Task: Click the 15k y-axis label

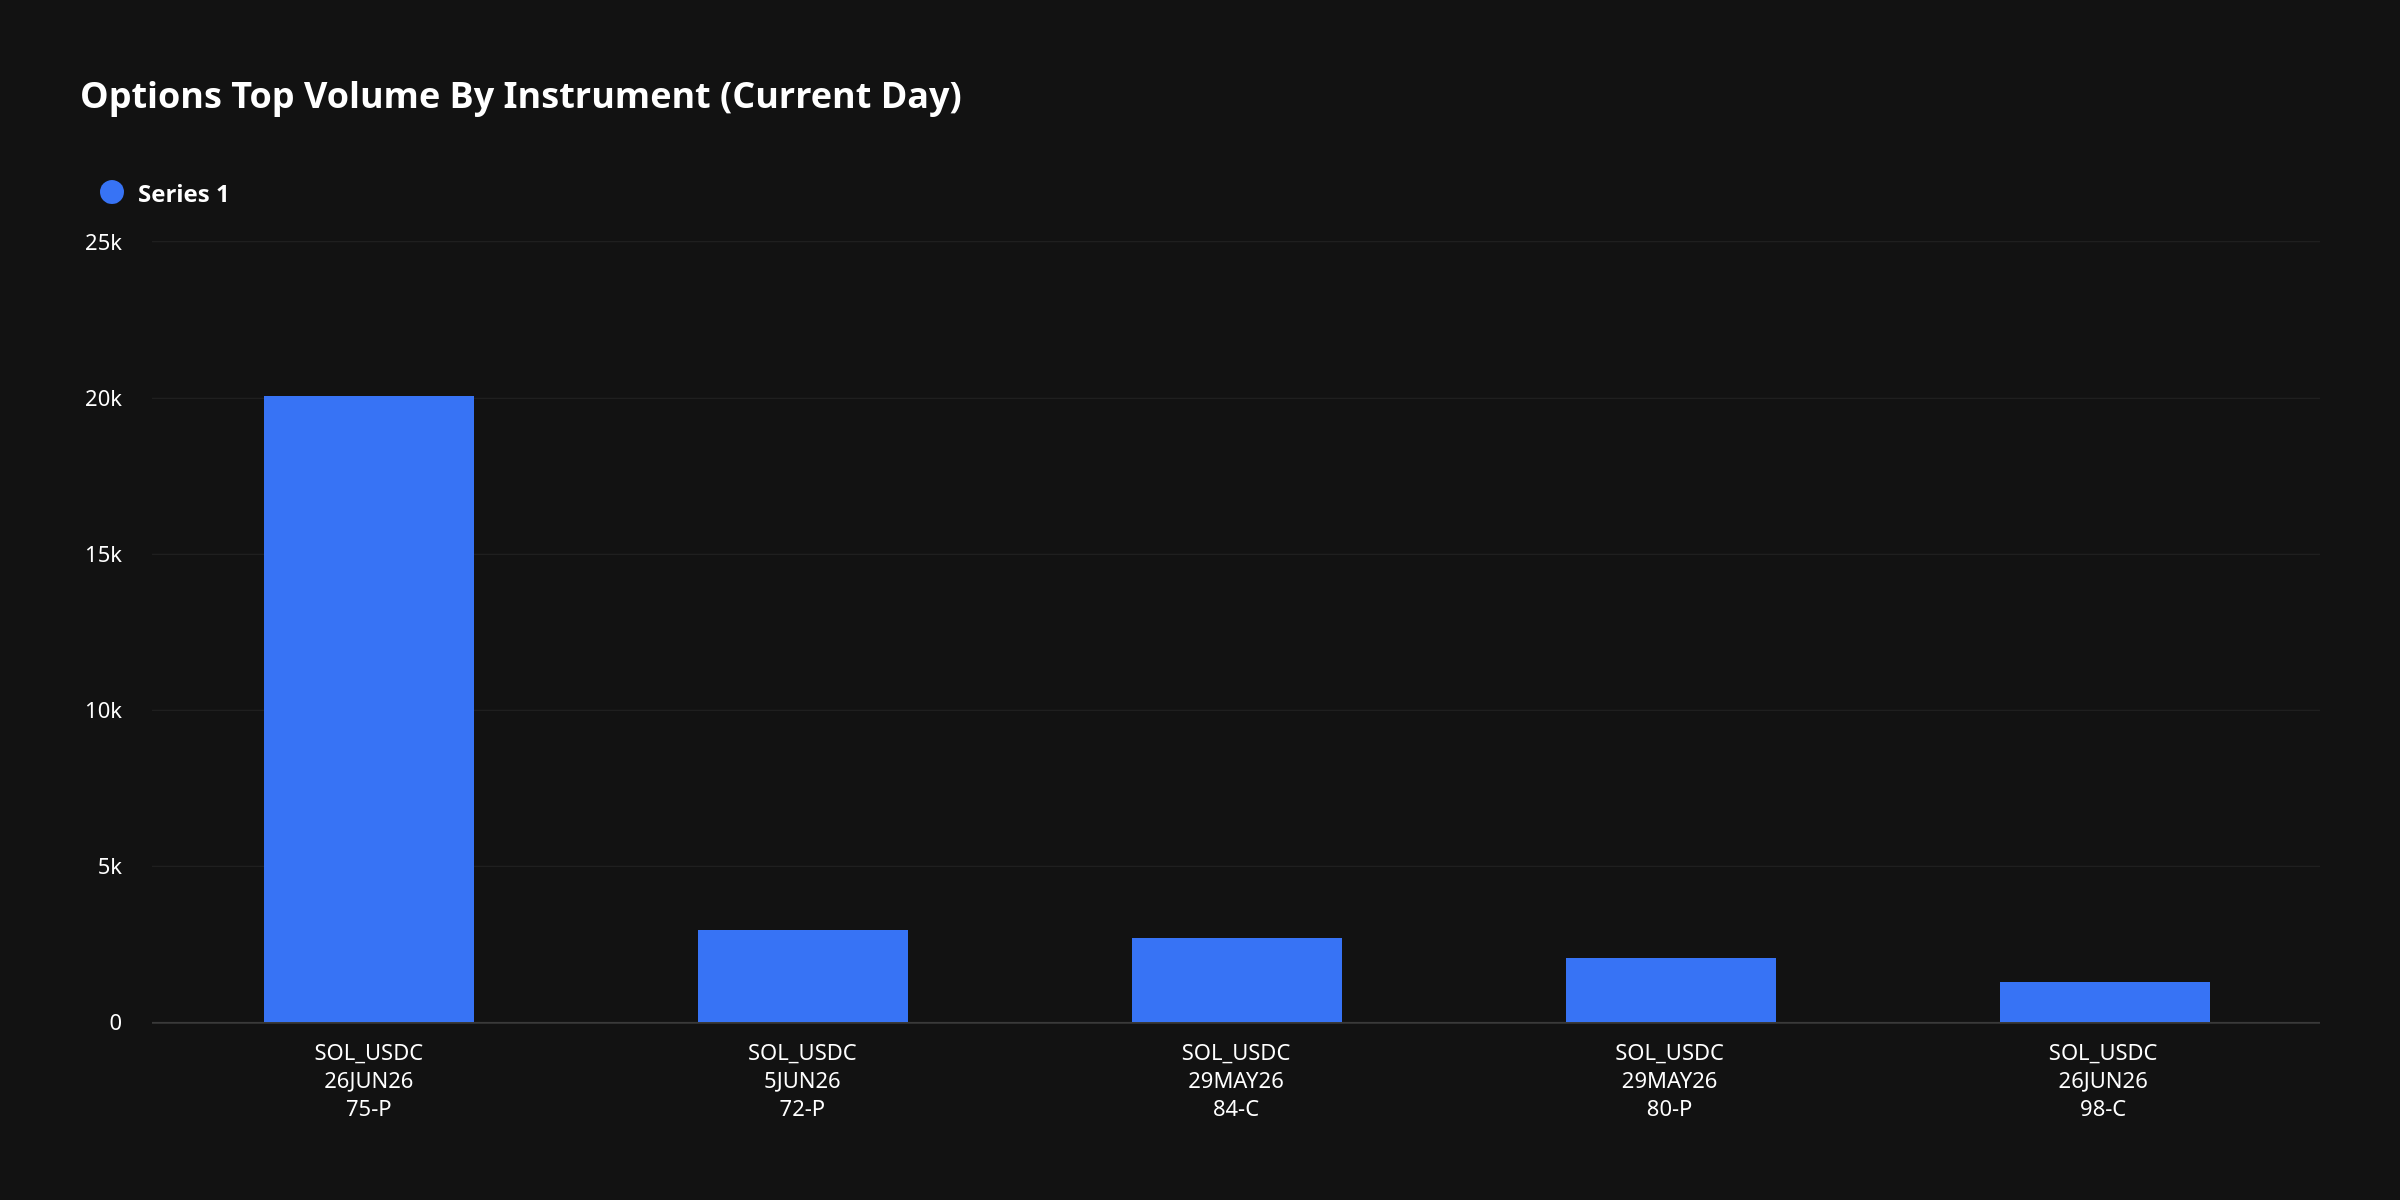Action: tap(103, 554)
